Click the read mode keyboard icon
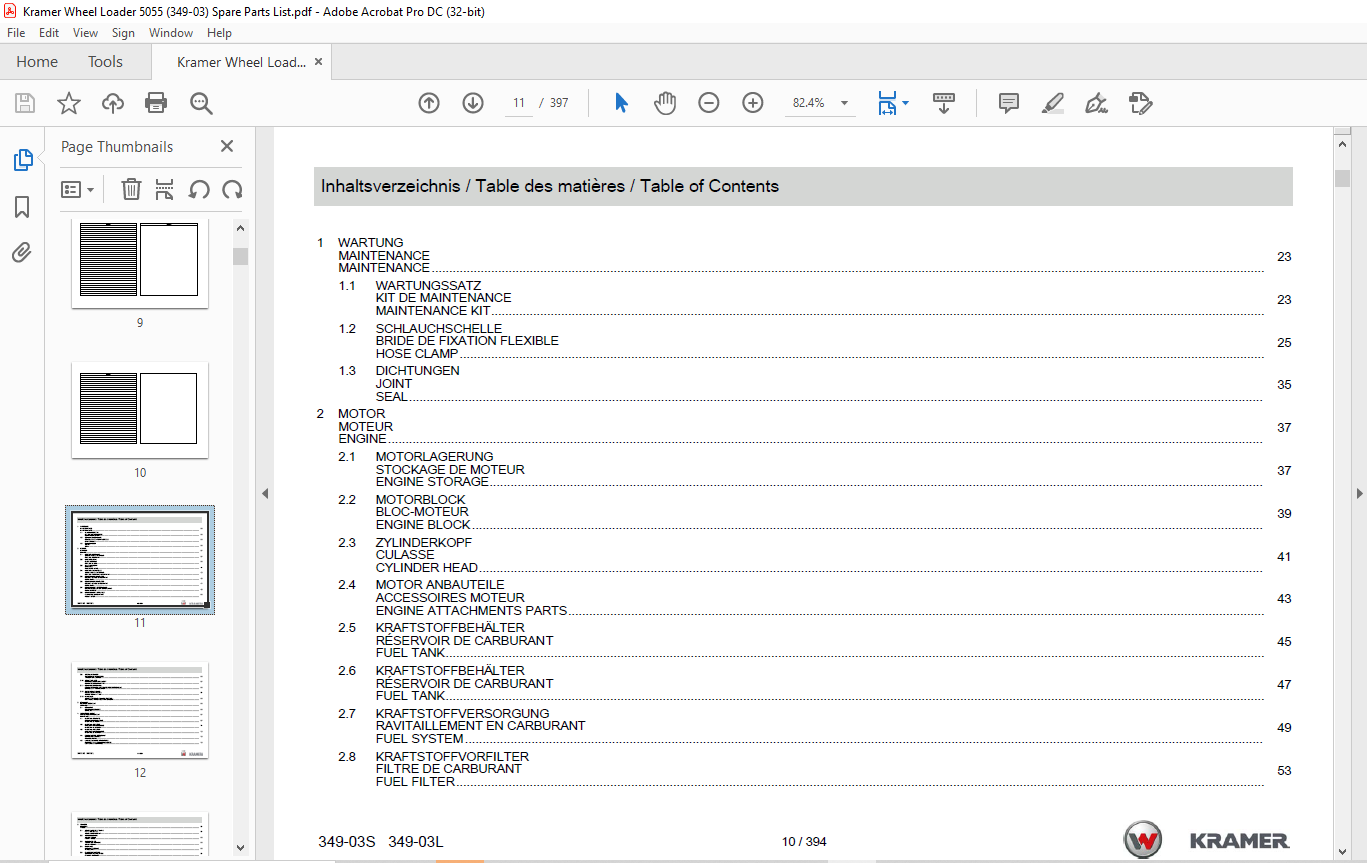The width and height of the screenshot is (1367, 863). [x=944, y=103]
